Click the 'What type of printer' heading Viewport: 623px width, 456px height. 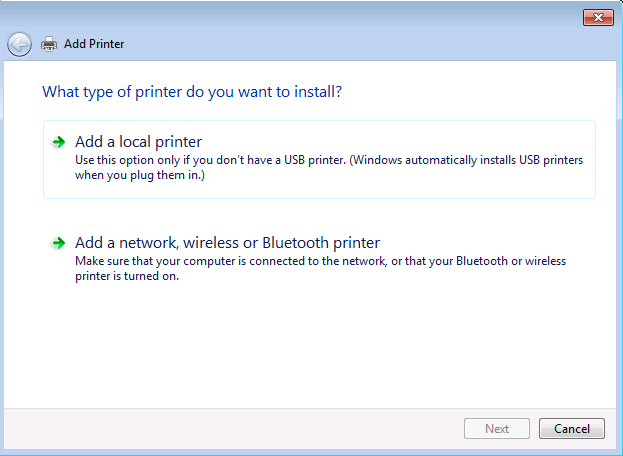[192, 92]
